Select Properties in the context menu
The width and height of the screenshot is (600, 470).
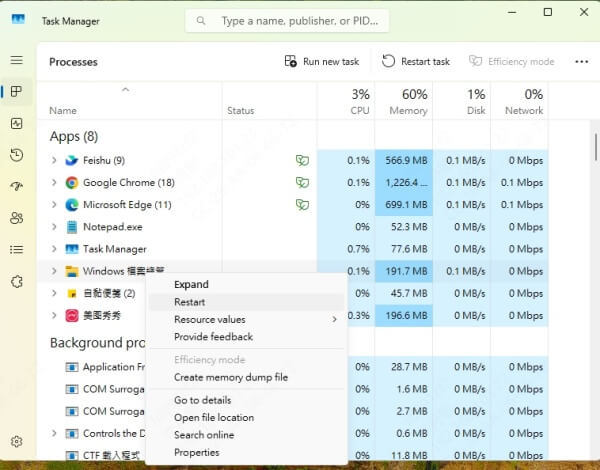tap(246, 452)
